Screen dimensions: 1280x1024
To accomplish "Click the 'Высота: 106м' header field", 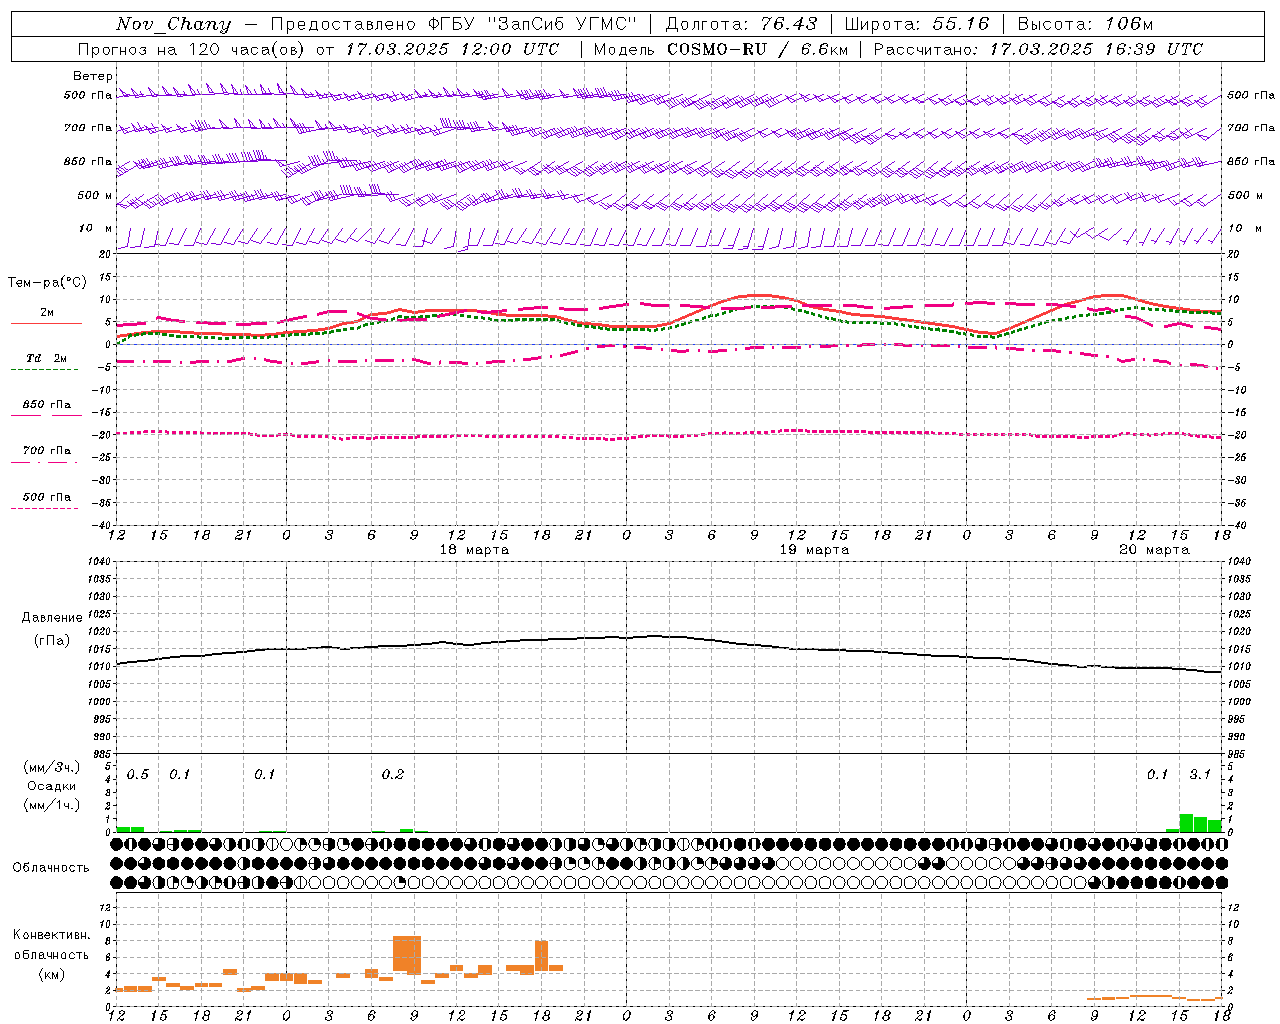I will tap(1085, 24).
